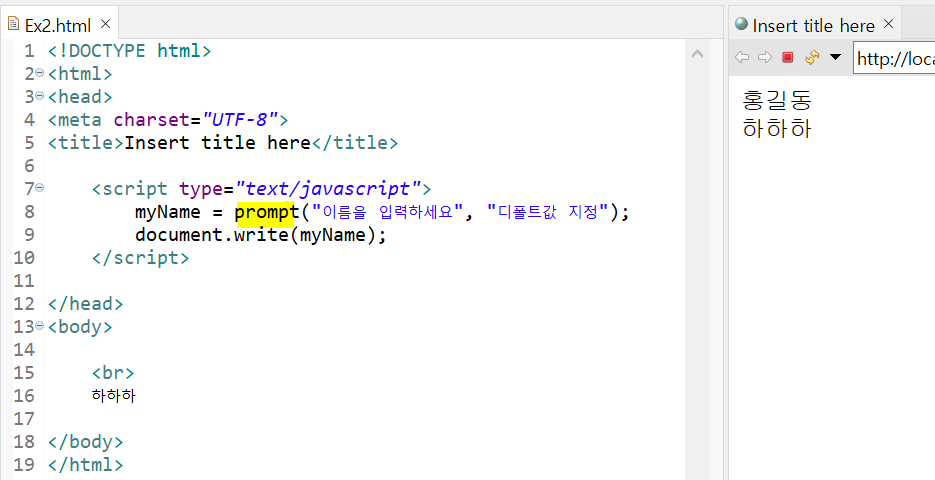Image resolution: width=935 pixels, height=480 pixels.
Task: Open the dropdown arrow next to refresh
Action: click(835, 57)
